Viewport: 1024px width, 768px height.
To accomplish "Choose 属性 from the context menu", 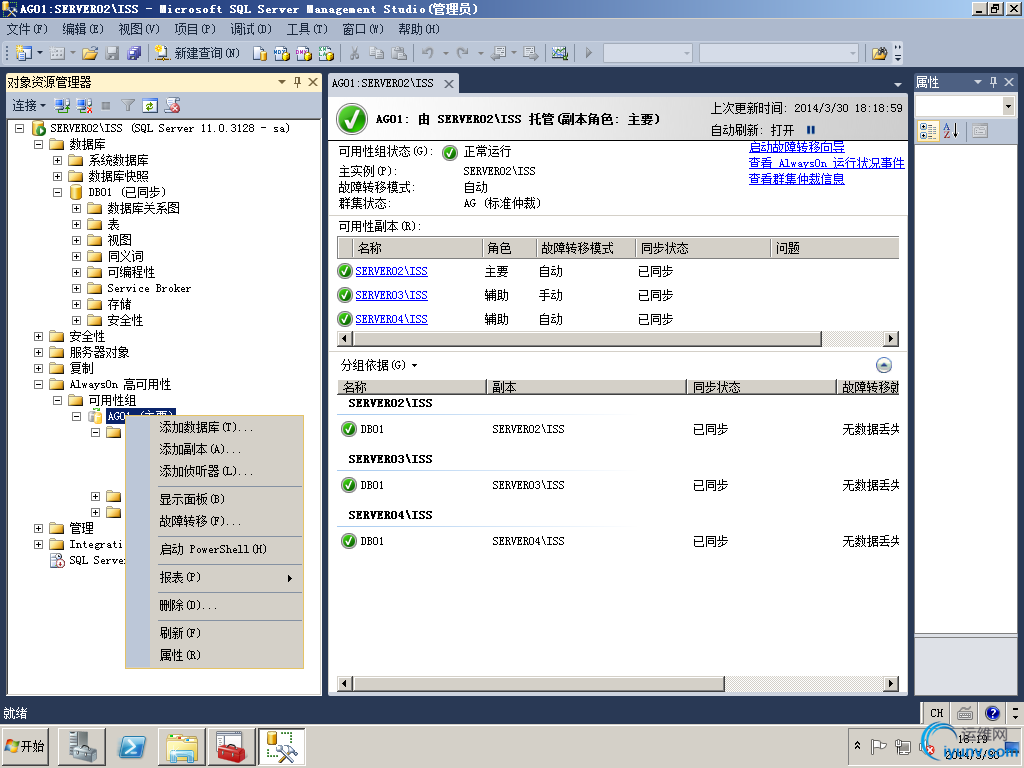I will pos(214,655).
